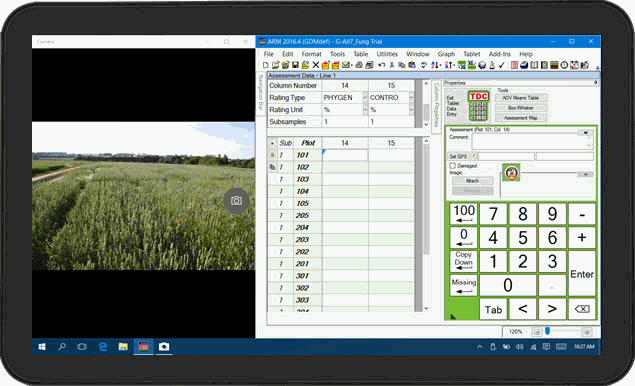
Task: Select column 14 cell for plot 101
Action: [x=345, y=155]
